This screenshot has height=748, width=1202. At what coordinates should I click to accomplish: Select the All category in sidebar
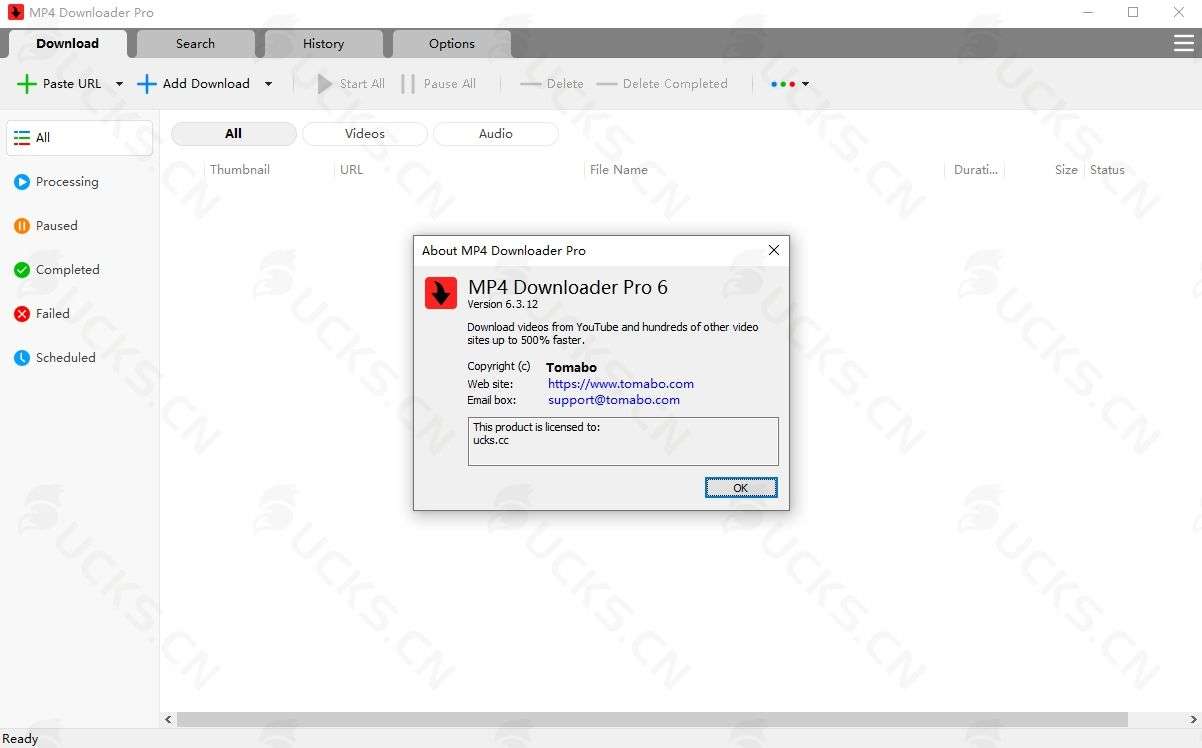(x=80, y=138)
